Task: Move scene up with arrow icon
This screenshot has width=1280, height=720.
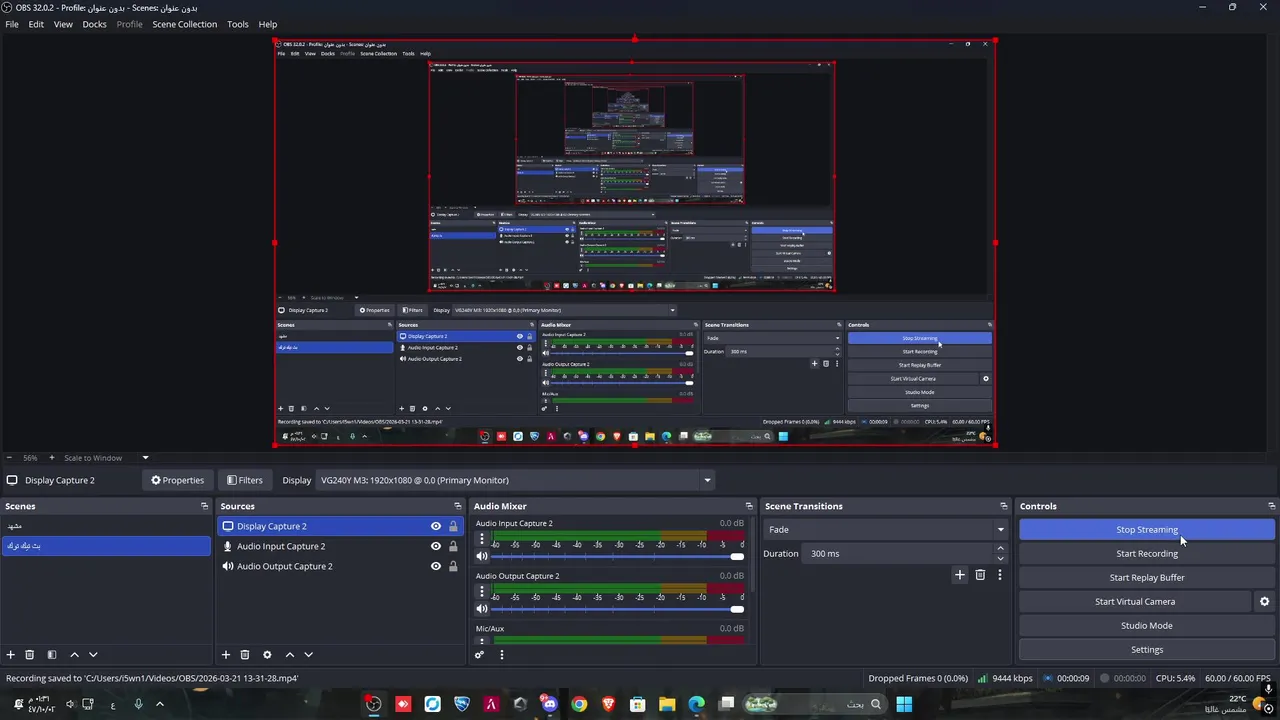Action: (74, 655)
